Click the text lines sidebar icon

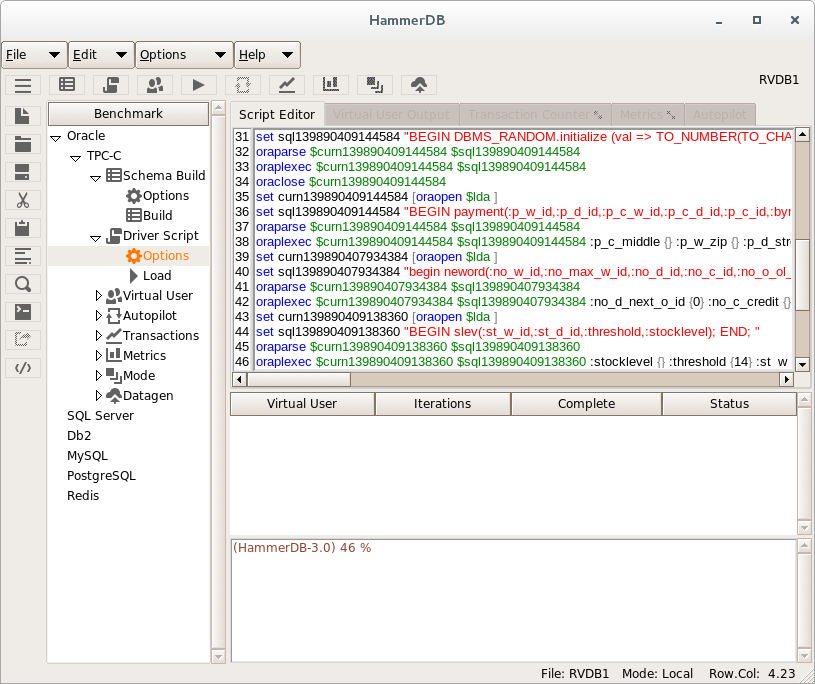(x=23, y=256)
